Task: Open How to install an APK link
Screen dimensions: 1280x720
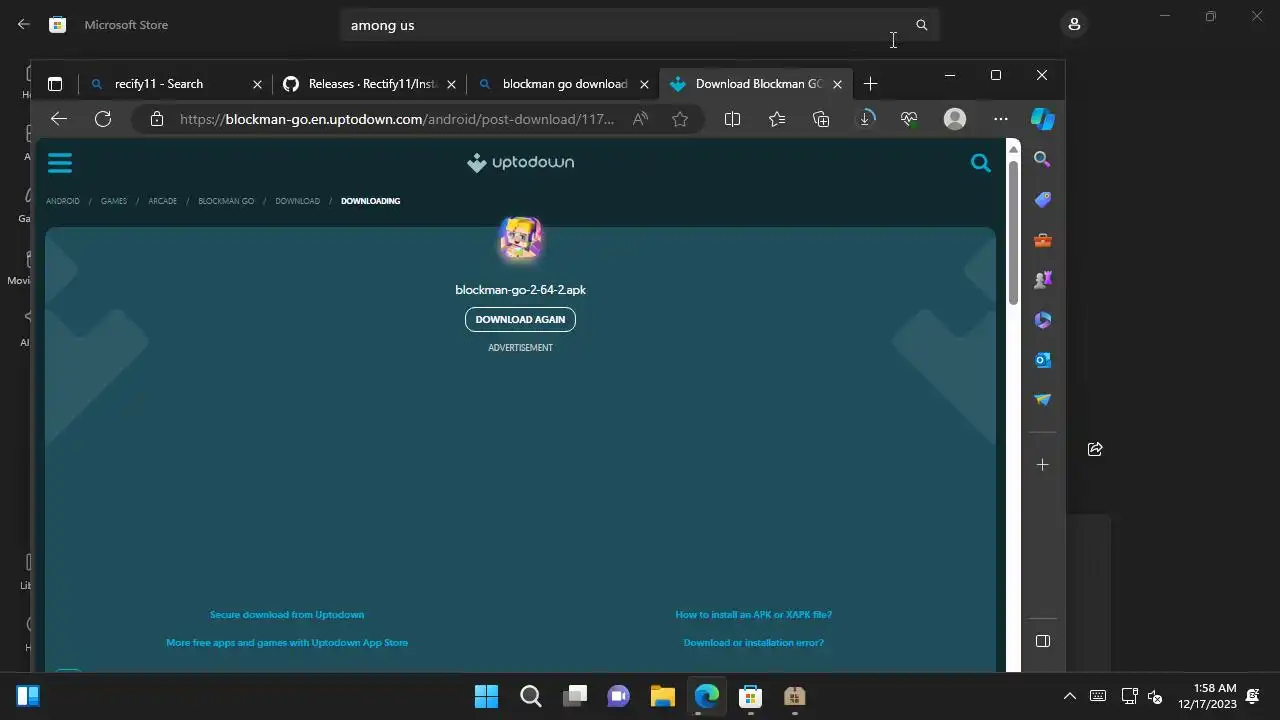Action: click(x=753, y=615)
